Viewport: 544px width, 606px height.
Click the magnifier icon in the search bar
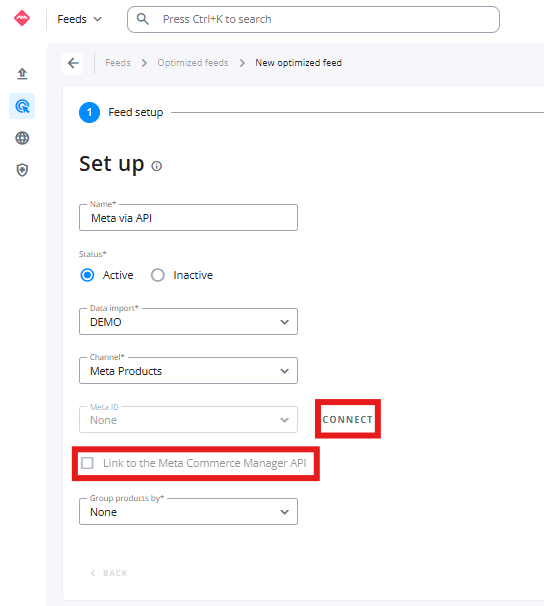click(x=143, y=19)
